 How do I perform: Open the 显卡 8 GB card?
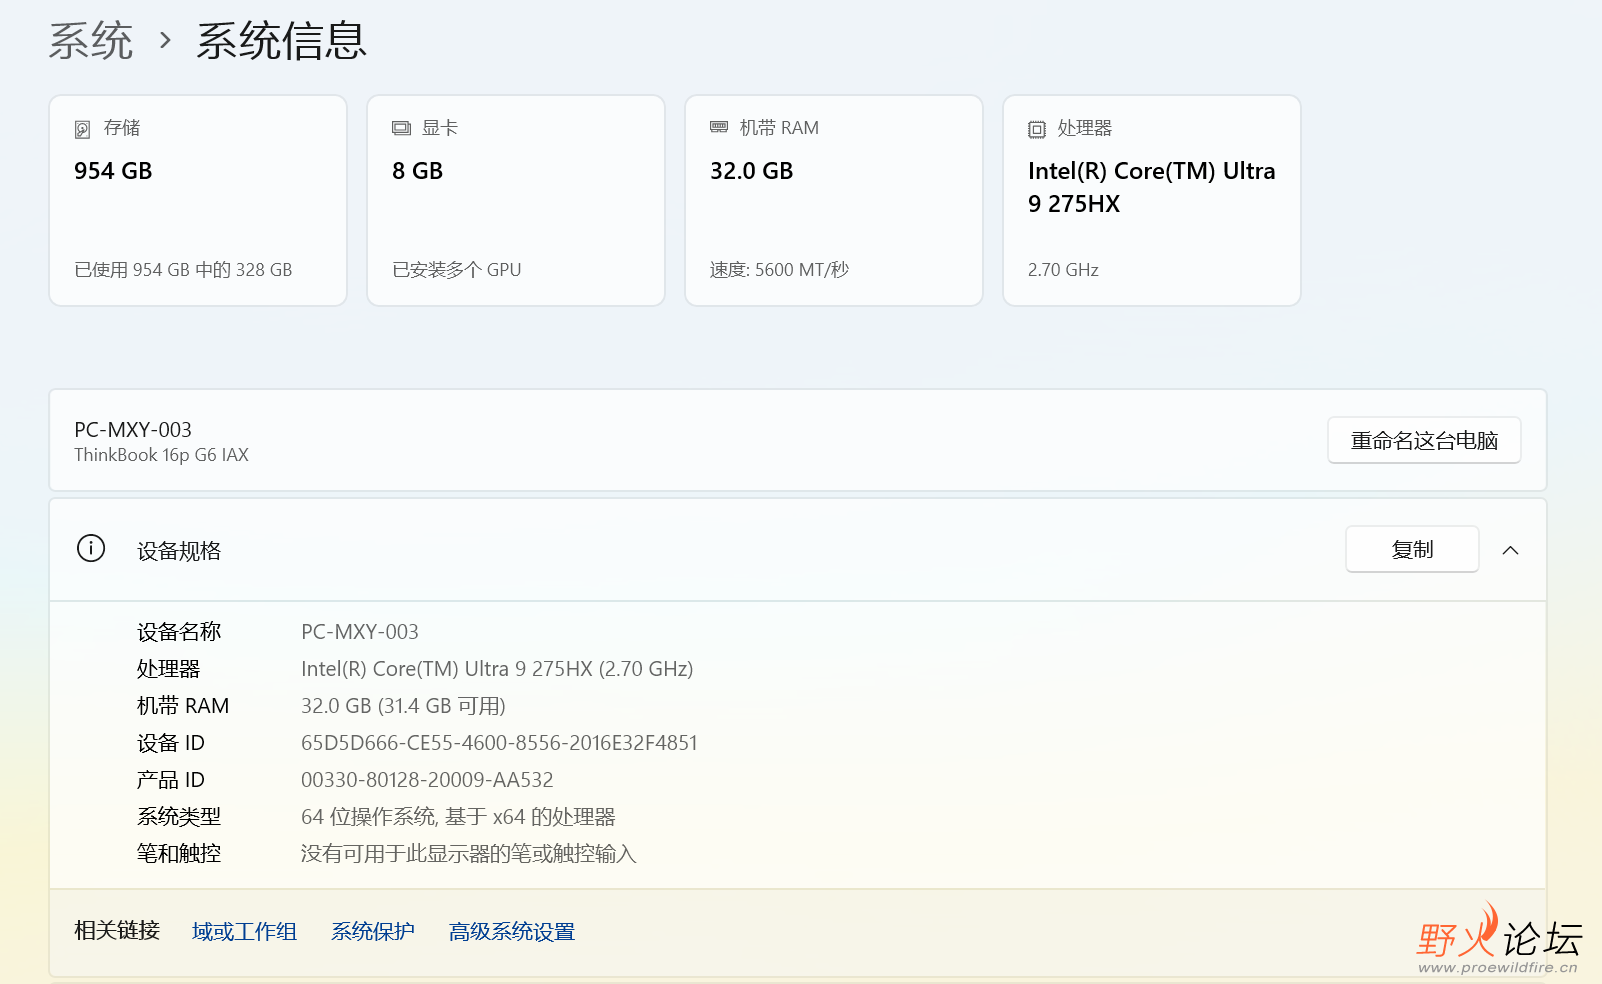516,200
